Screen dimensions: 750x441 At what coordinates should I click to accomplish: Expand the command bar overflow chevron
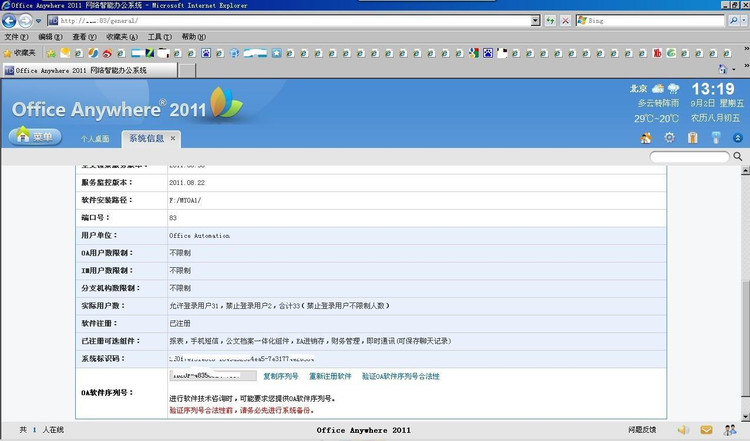point(746,66)
